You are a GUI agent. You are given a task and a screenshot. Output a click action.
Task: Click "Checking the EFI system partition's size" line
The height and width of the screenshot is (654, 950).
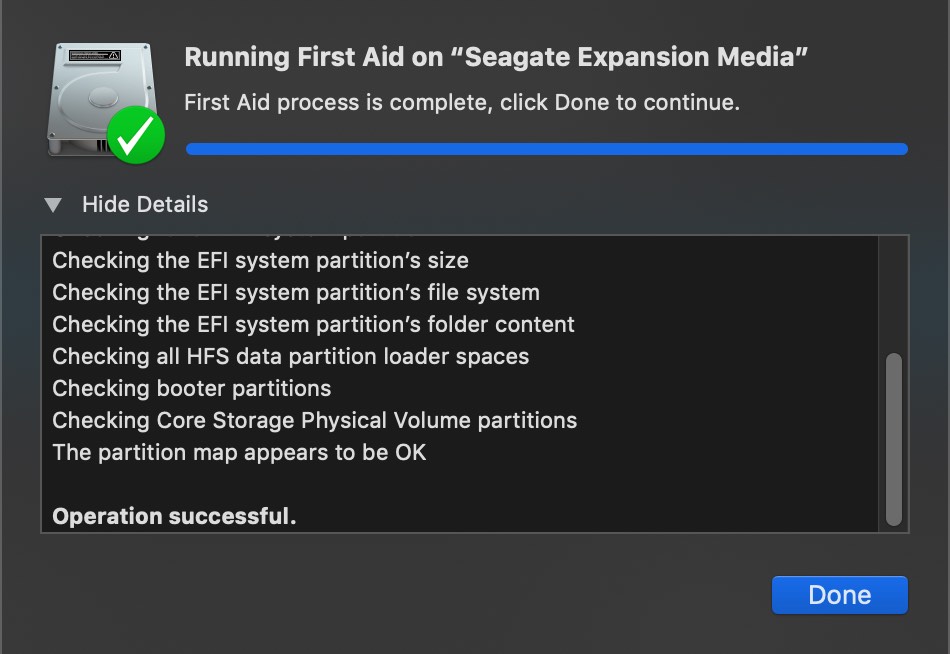261,261
